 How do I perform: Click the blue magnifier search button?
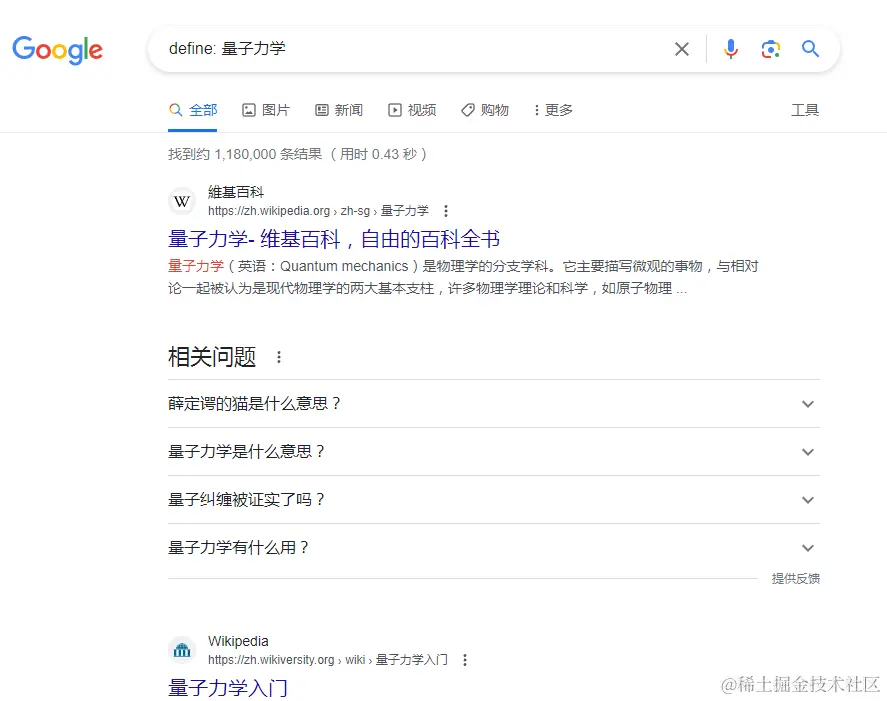[x=810, y=49]
